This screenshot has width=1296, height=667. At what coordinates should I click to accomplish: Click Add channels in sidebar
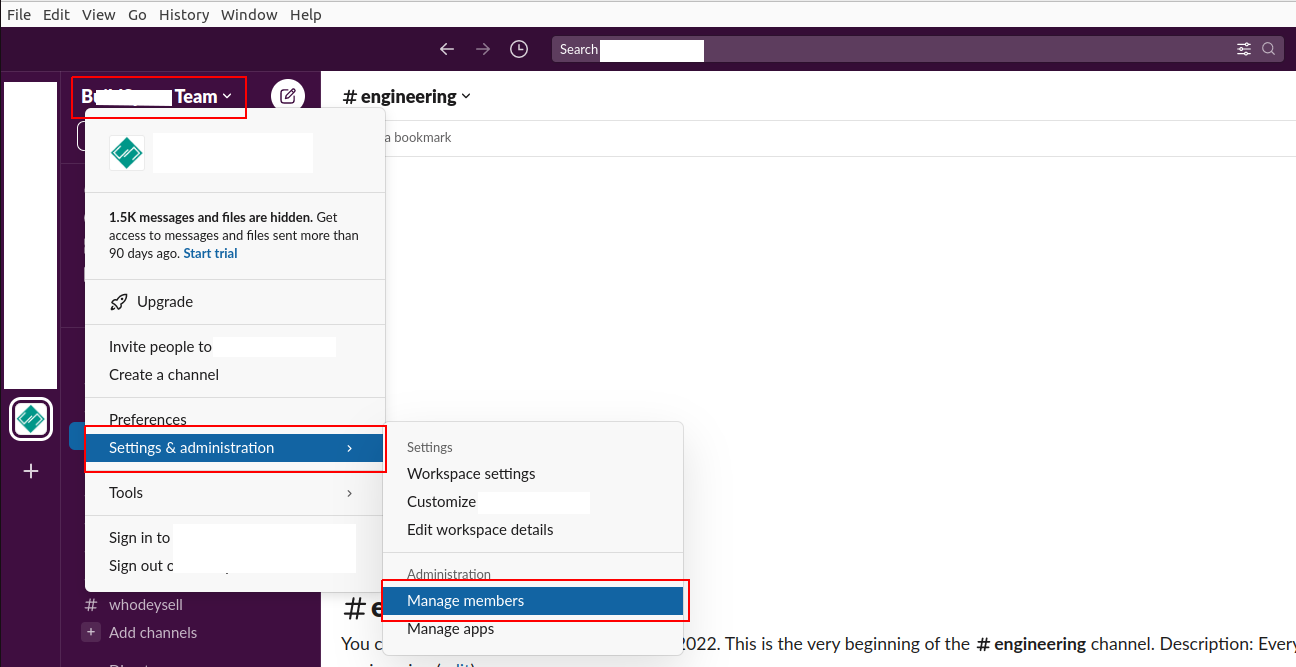pyautogui.click(x=153, y=632)
